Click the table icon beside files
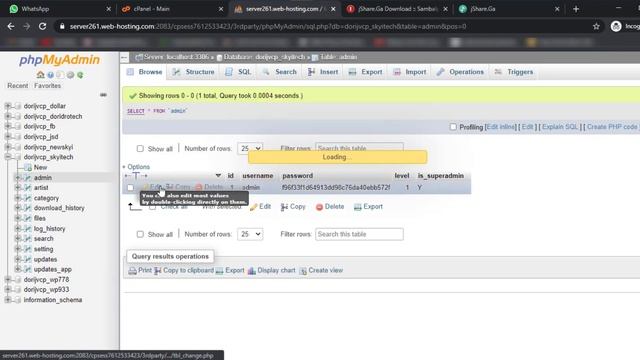The image size is (640, 360). 28,218
